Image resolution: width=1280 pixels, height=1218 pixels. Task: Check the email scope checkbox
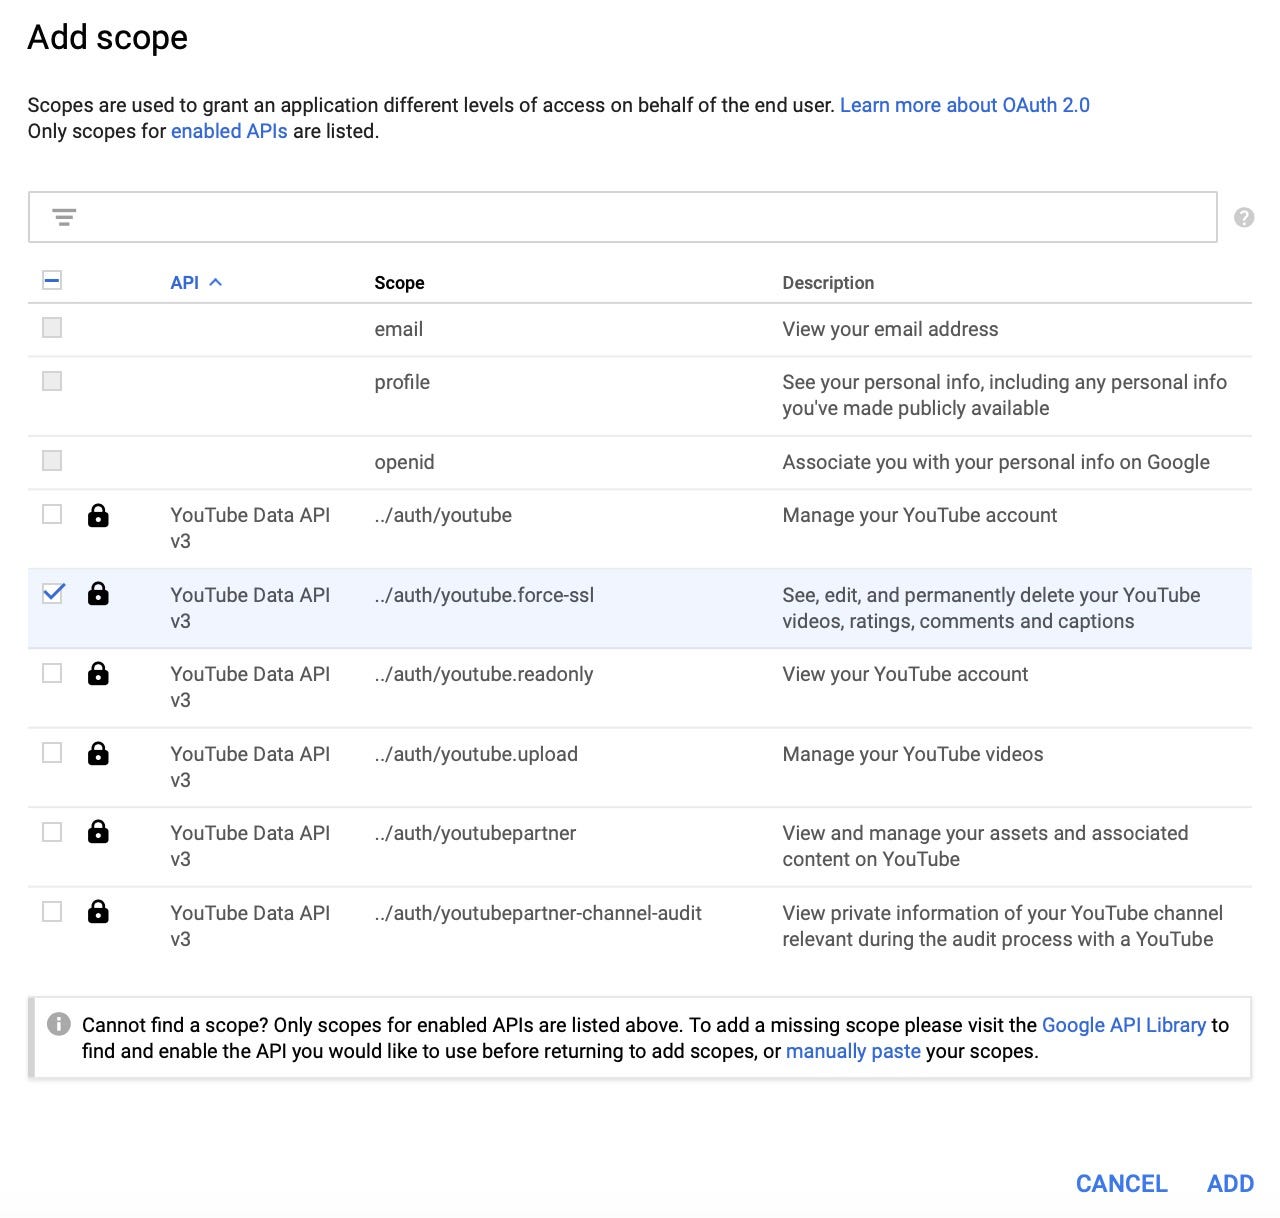(52, 328)
